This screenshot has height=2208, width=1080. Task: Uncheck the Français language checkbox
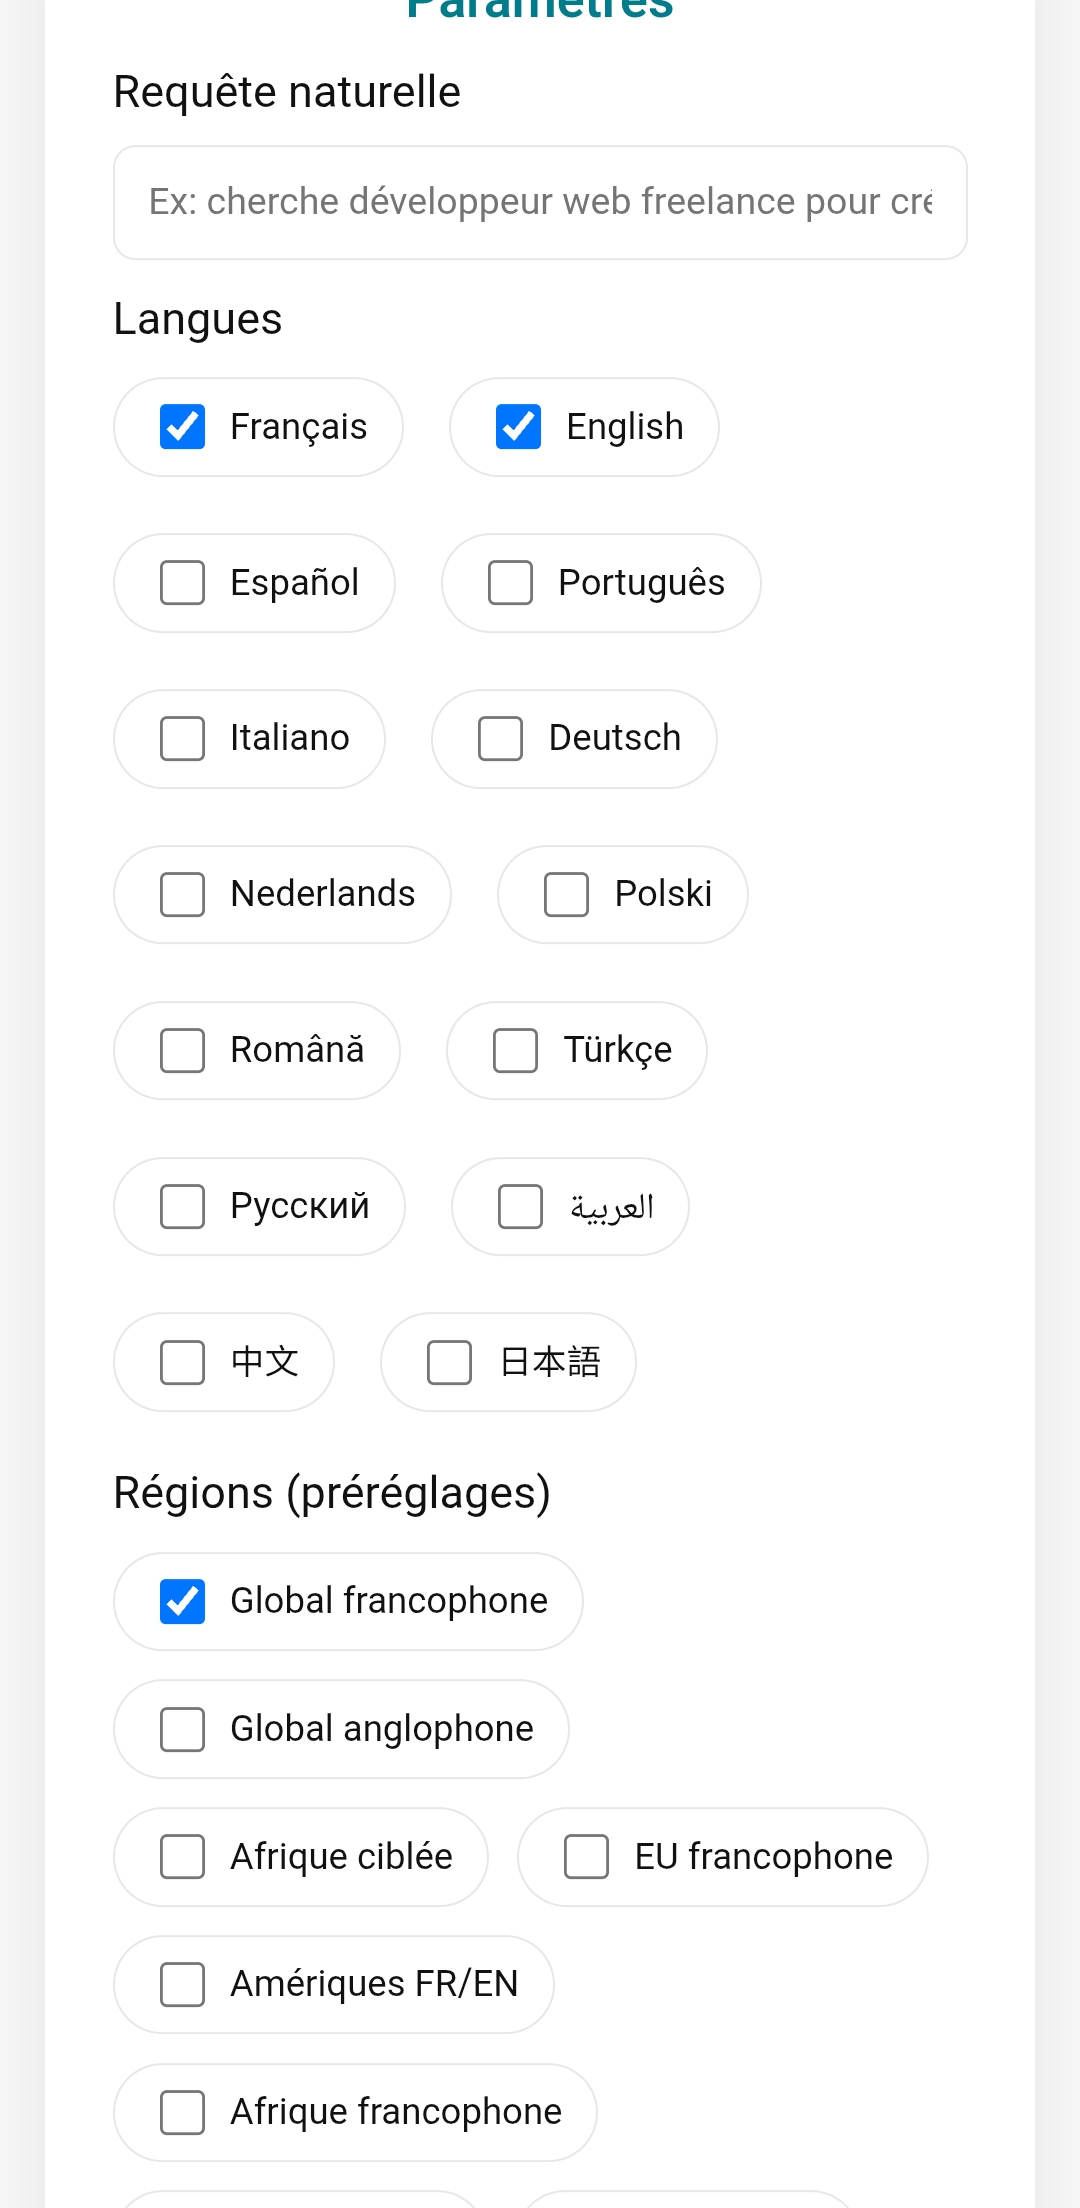tap(183, 427)
